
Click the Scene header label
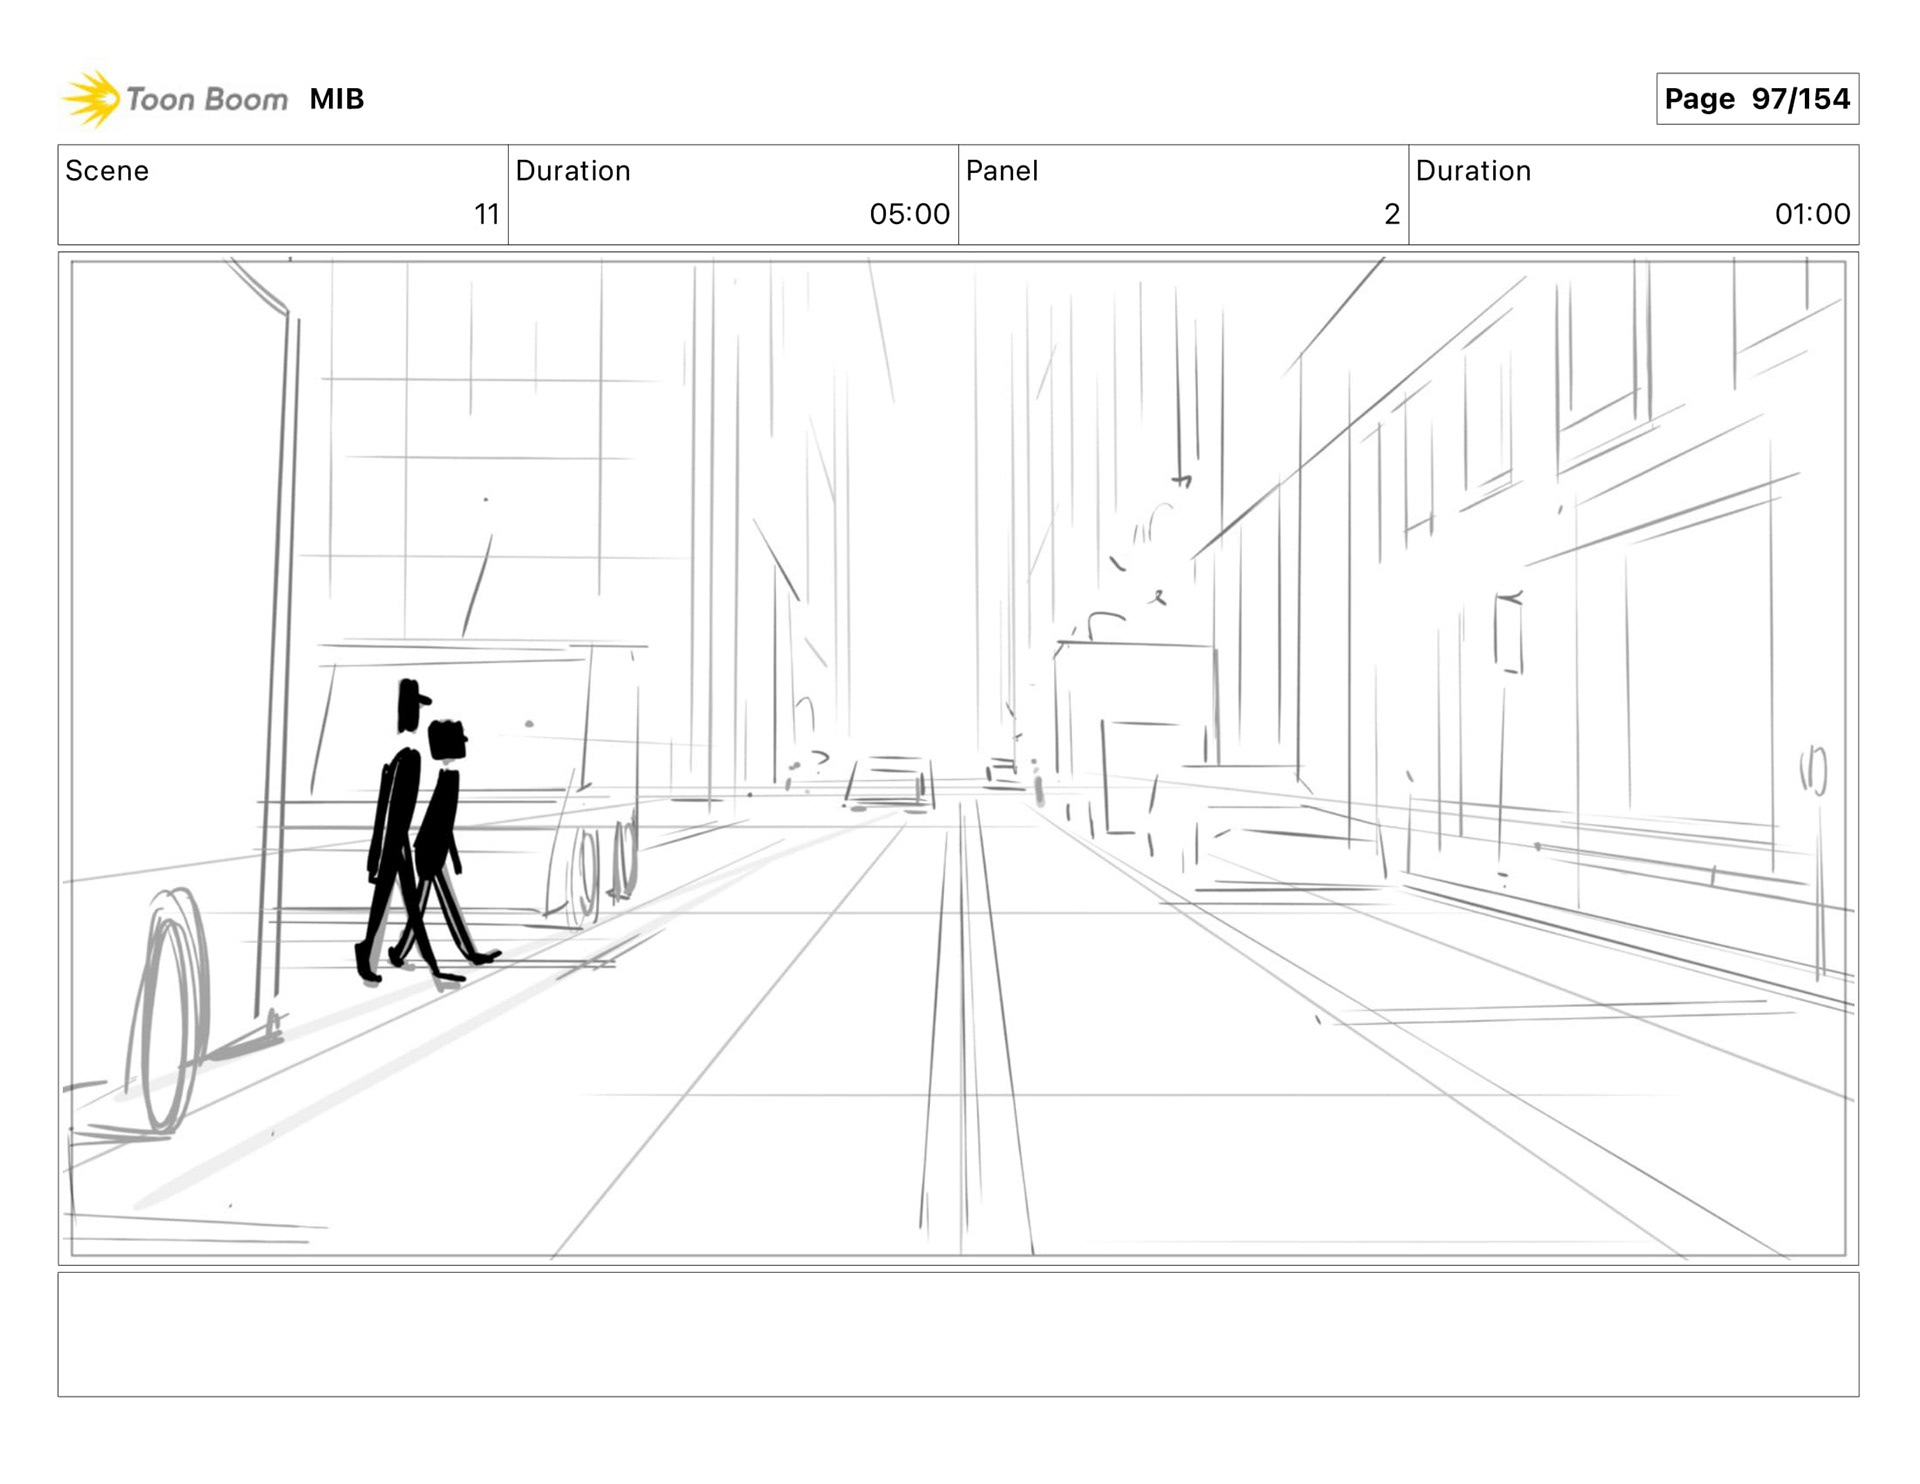point(107,171)
